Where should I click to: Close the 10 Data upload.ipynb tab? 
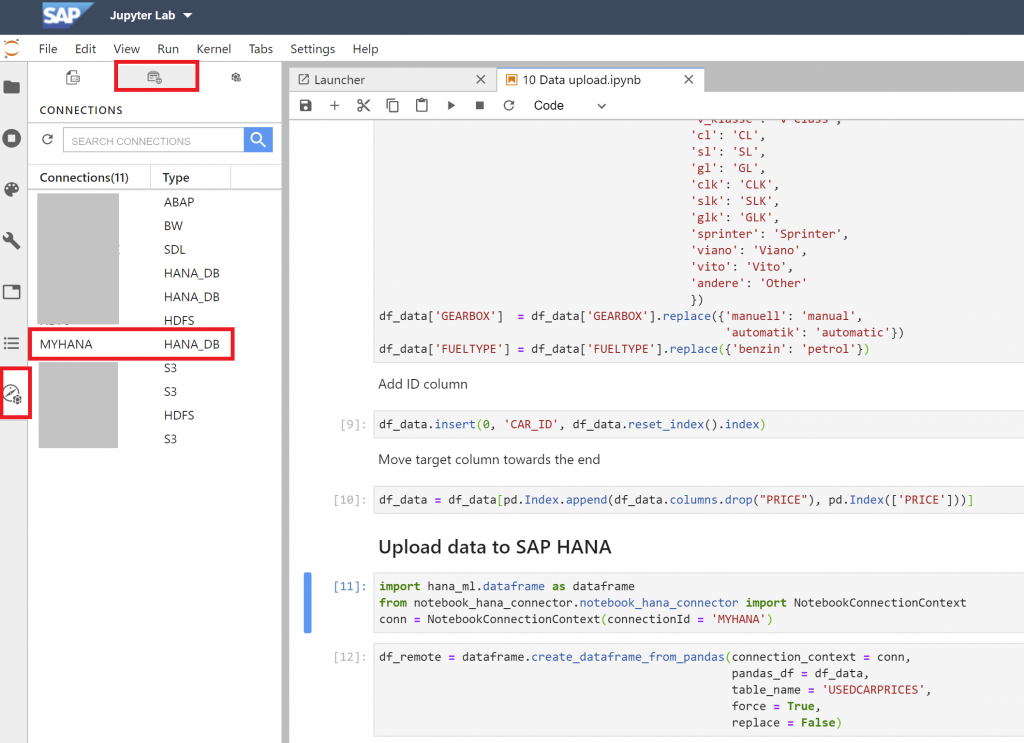(x=688, y=80)
